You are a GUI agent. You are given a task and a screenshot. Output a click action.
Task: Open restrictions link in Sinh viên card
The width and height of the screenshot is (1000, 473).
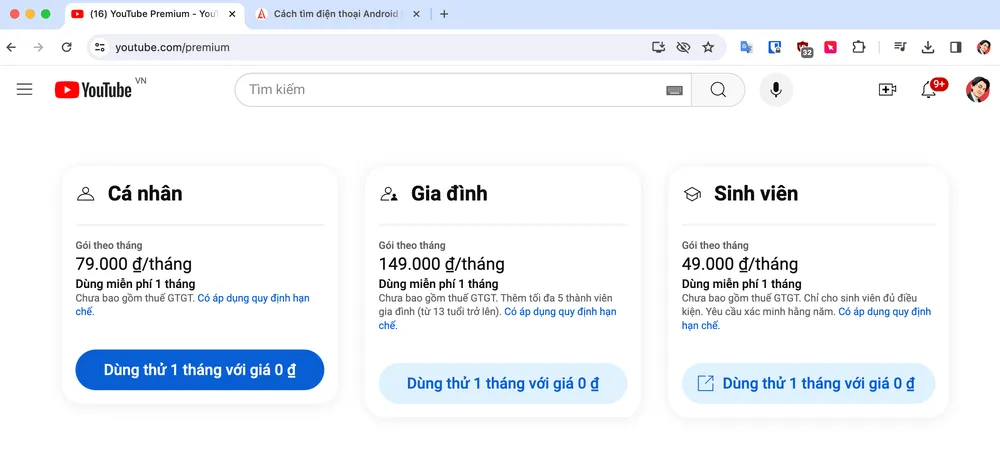(806, 319)
